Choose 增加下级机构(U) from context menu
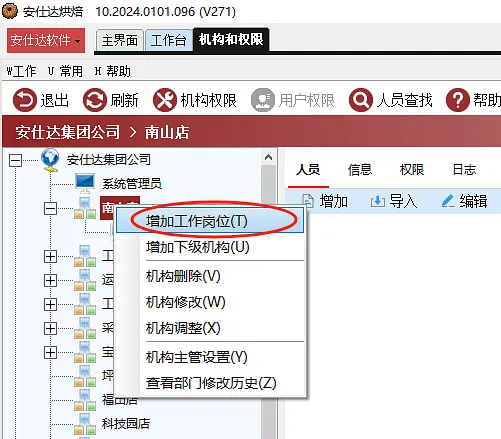The height and width of the screenshot is (439, 501). tap(210, 247)
